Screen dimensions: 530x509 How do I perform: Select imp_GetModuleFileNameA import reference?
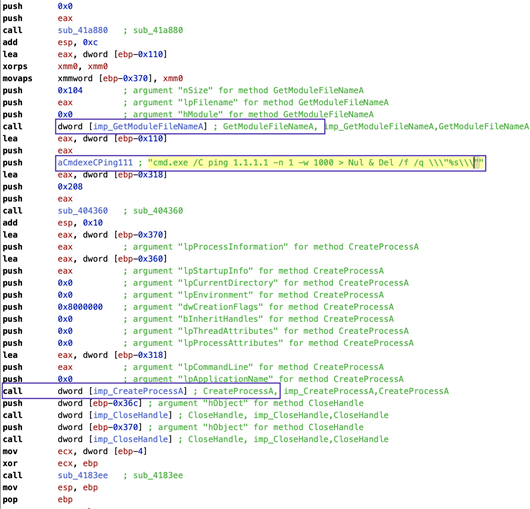click(x=148, y=126)
